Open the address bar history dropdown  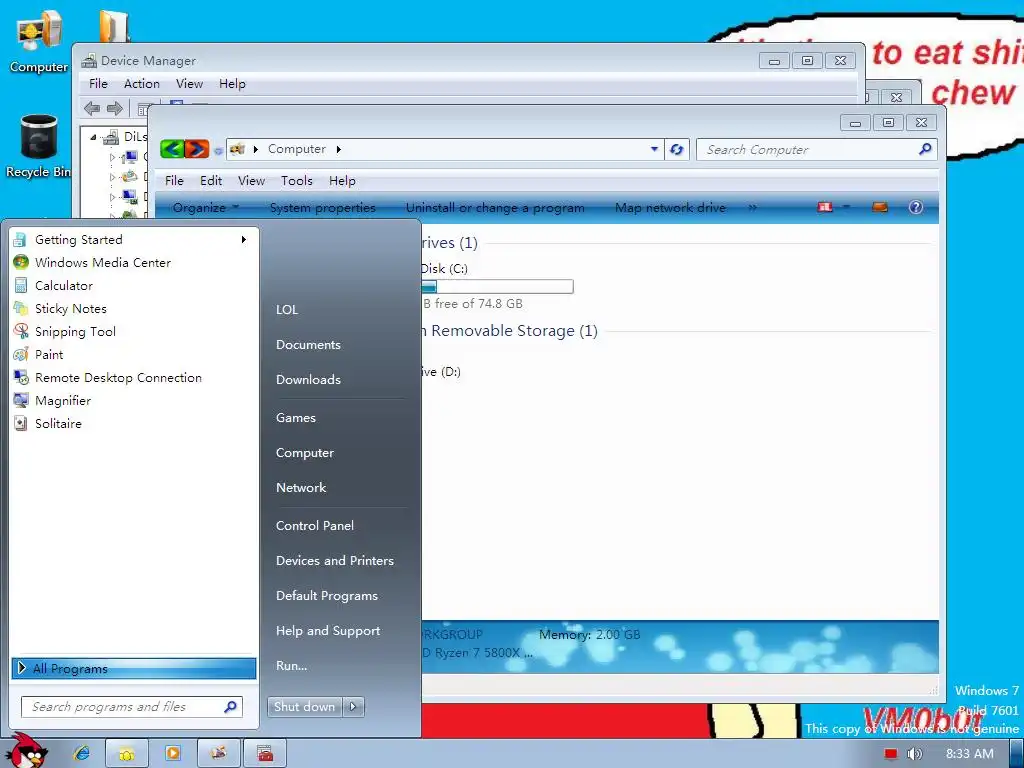[x=654, y=150]
